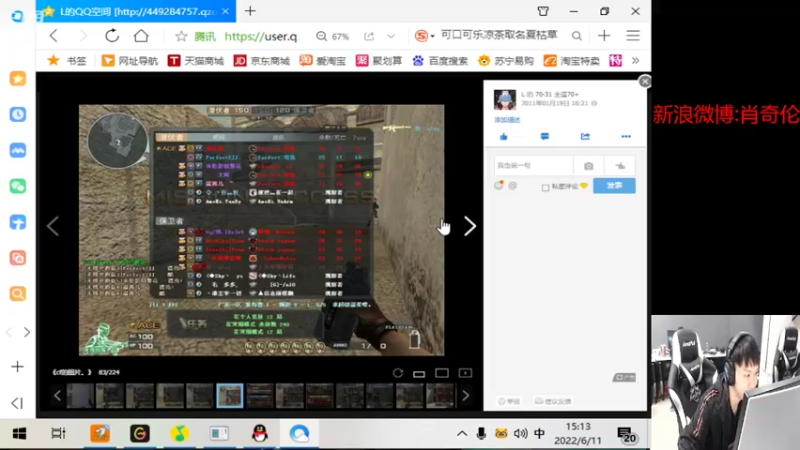The image size is (800, 450).
Task: Expand more bookmarks with double chevron
Action: [636, 61]
